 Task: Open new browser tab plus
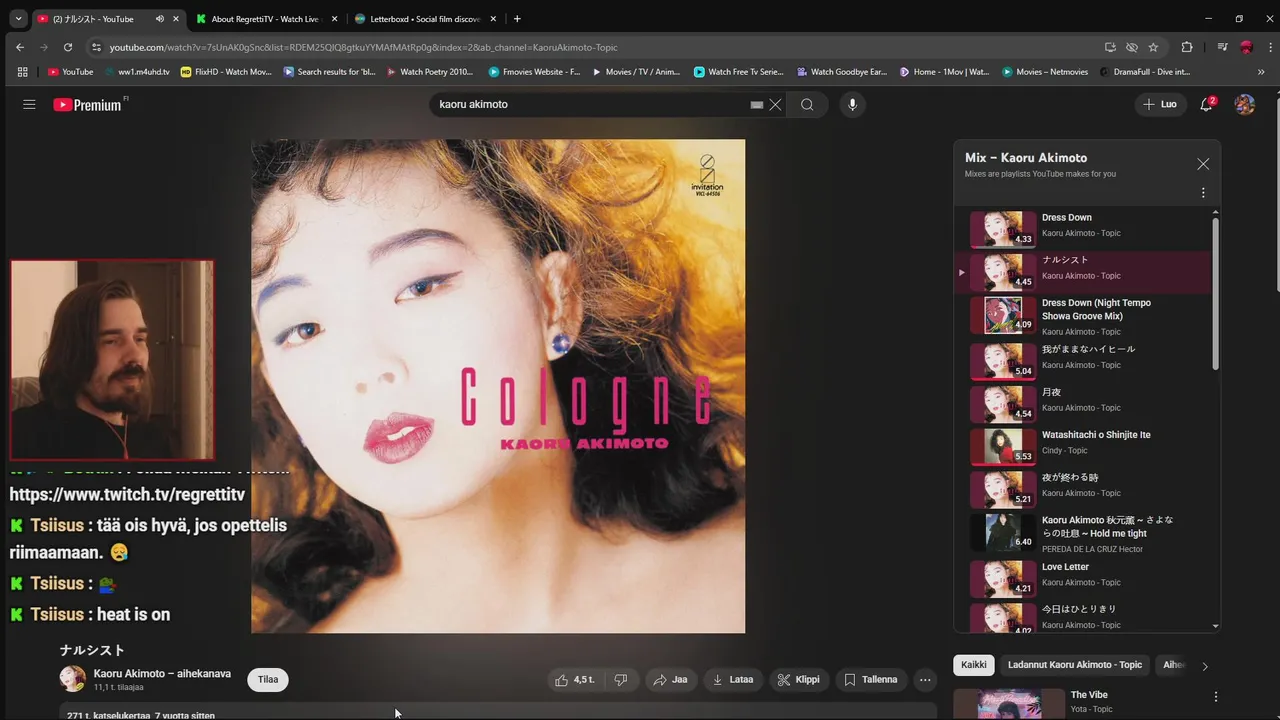coord(517,19)
